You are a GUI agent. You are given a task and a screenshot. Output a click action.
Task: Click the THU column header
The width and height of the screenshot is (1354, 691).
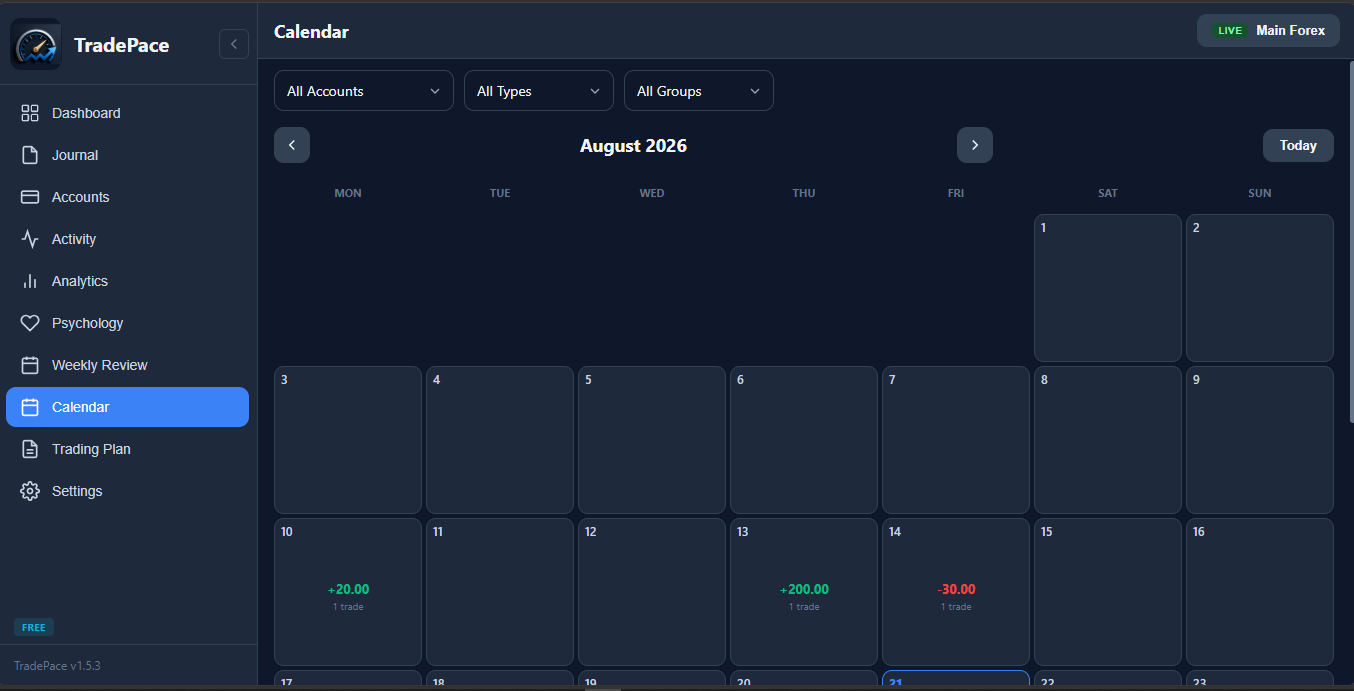point(804,193)
